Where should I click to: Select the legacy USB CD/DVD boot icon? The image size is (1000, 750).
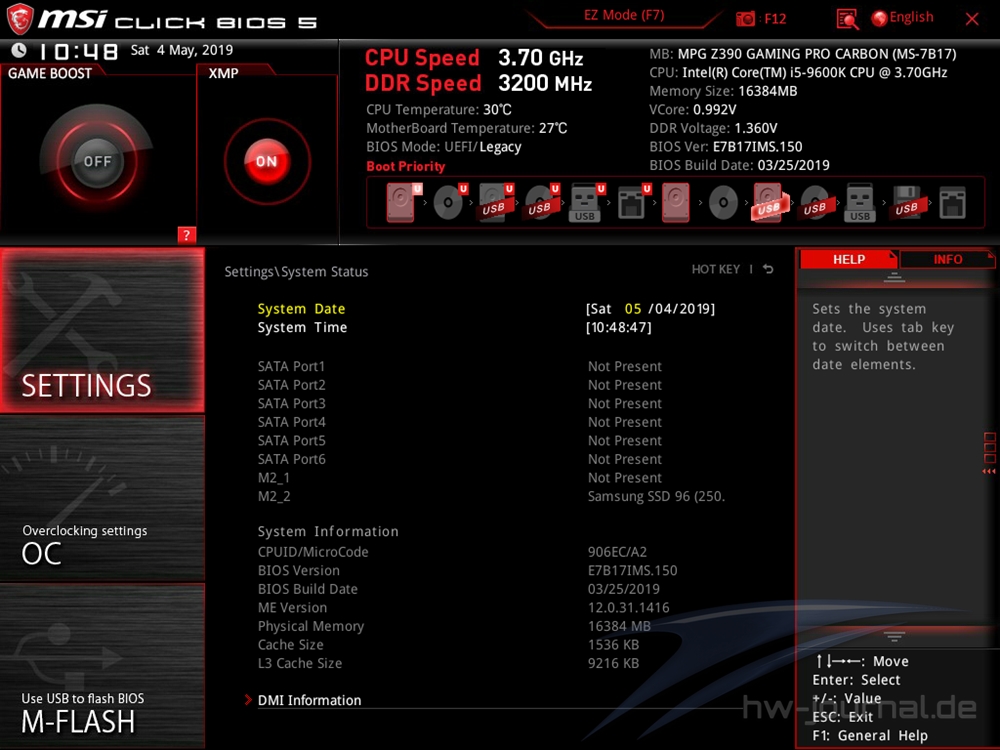point(815,203)
